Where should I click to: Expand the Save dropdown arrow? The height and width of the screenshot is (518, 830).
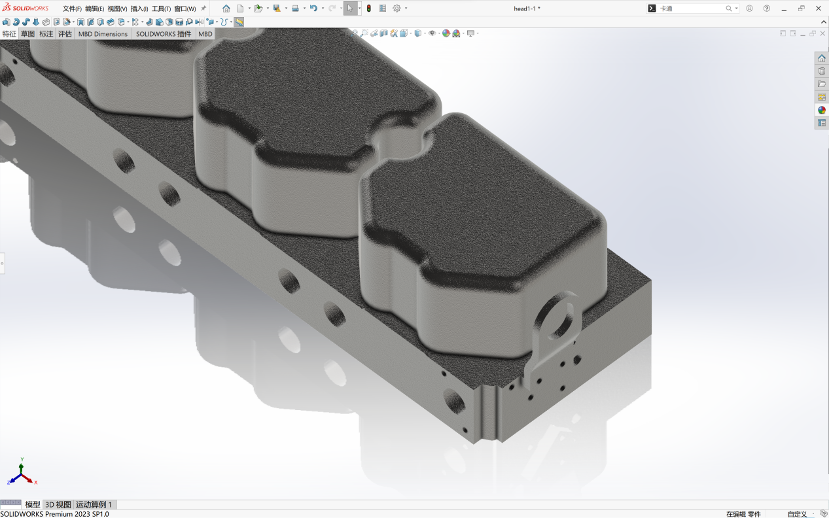pos(285,8)
